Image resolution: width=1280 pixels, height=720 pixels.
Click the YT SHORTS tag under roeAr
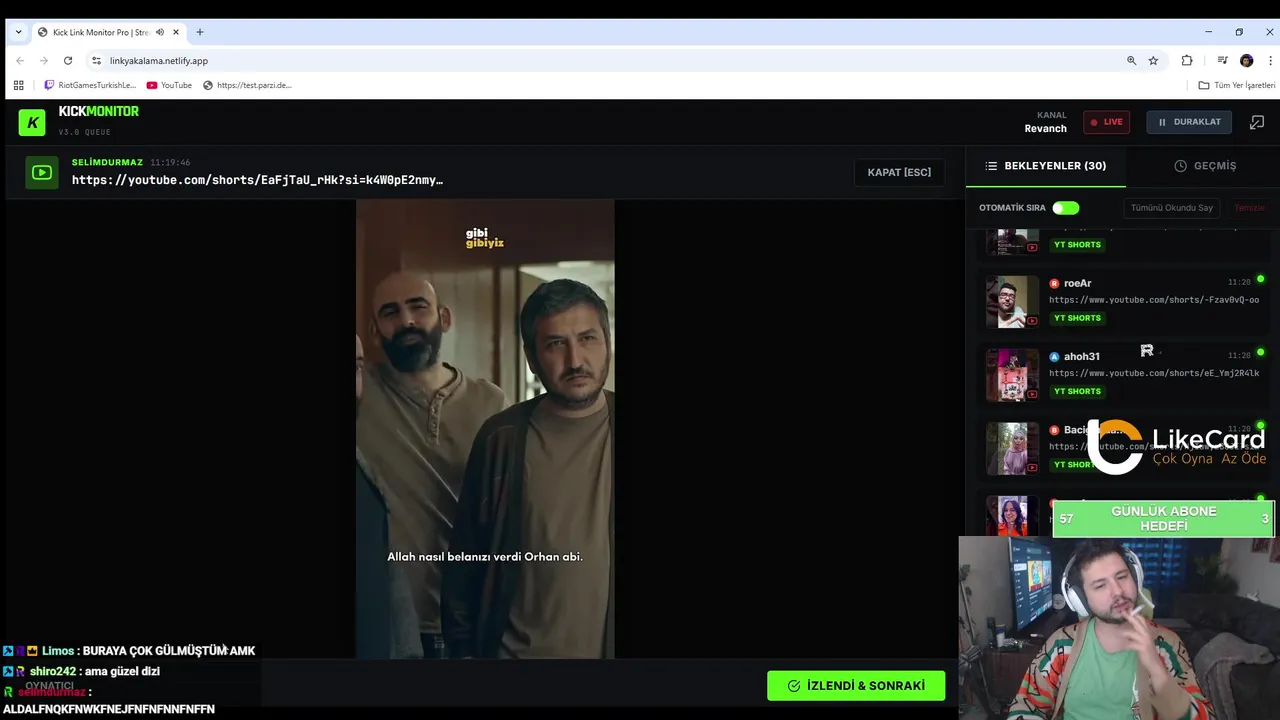tap(1077, 318)
